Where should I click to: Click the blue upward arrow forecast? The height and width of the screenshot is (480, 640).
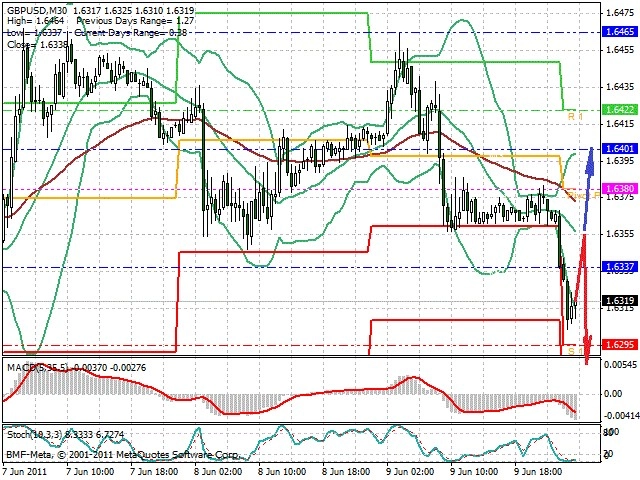pos(588,190)
